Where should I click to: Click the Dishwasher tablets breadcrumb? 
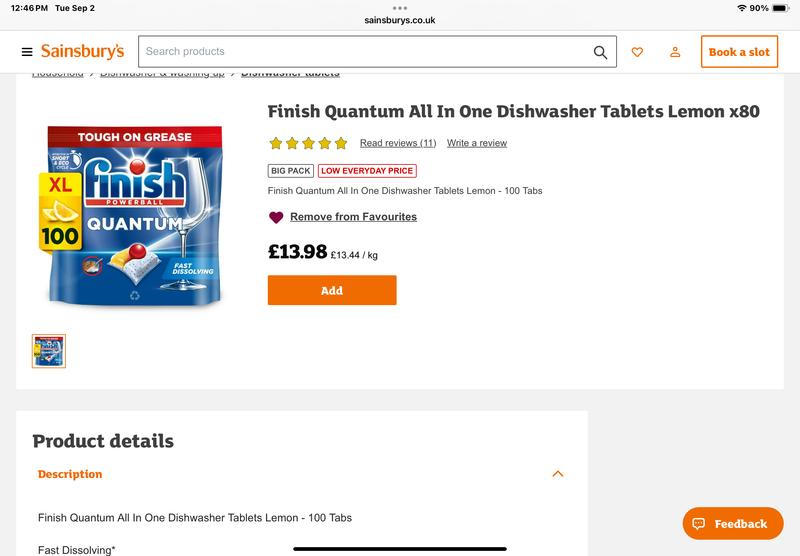[x=290, y=74]
